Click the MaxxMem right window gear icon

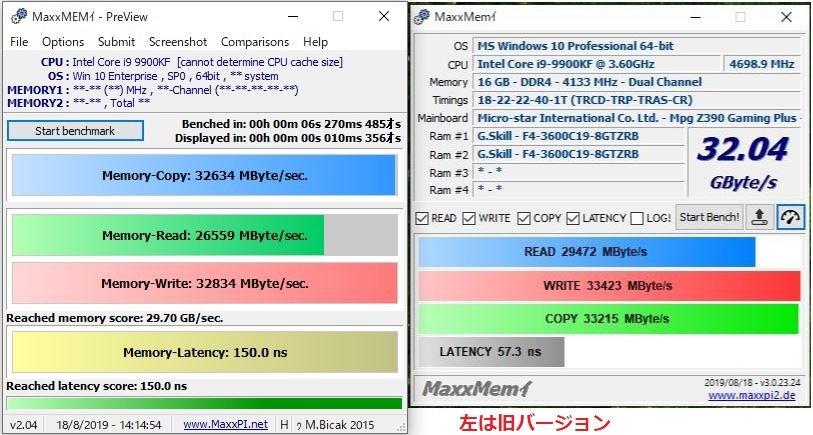coord(422,17)
